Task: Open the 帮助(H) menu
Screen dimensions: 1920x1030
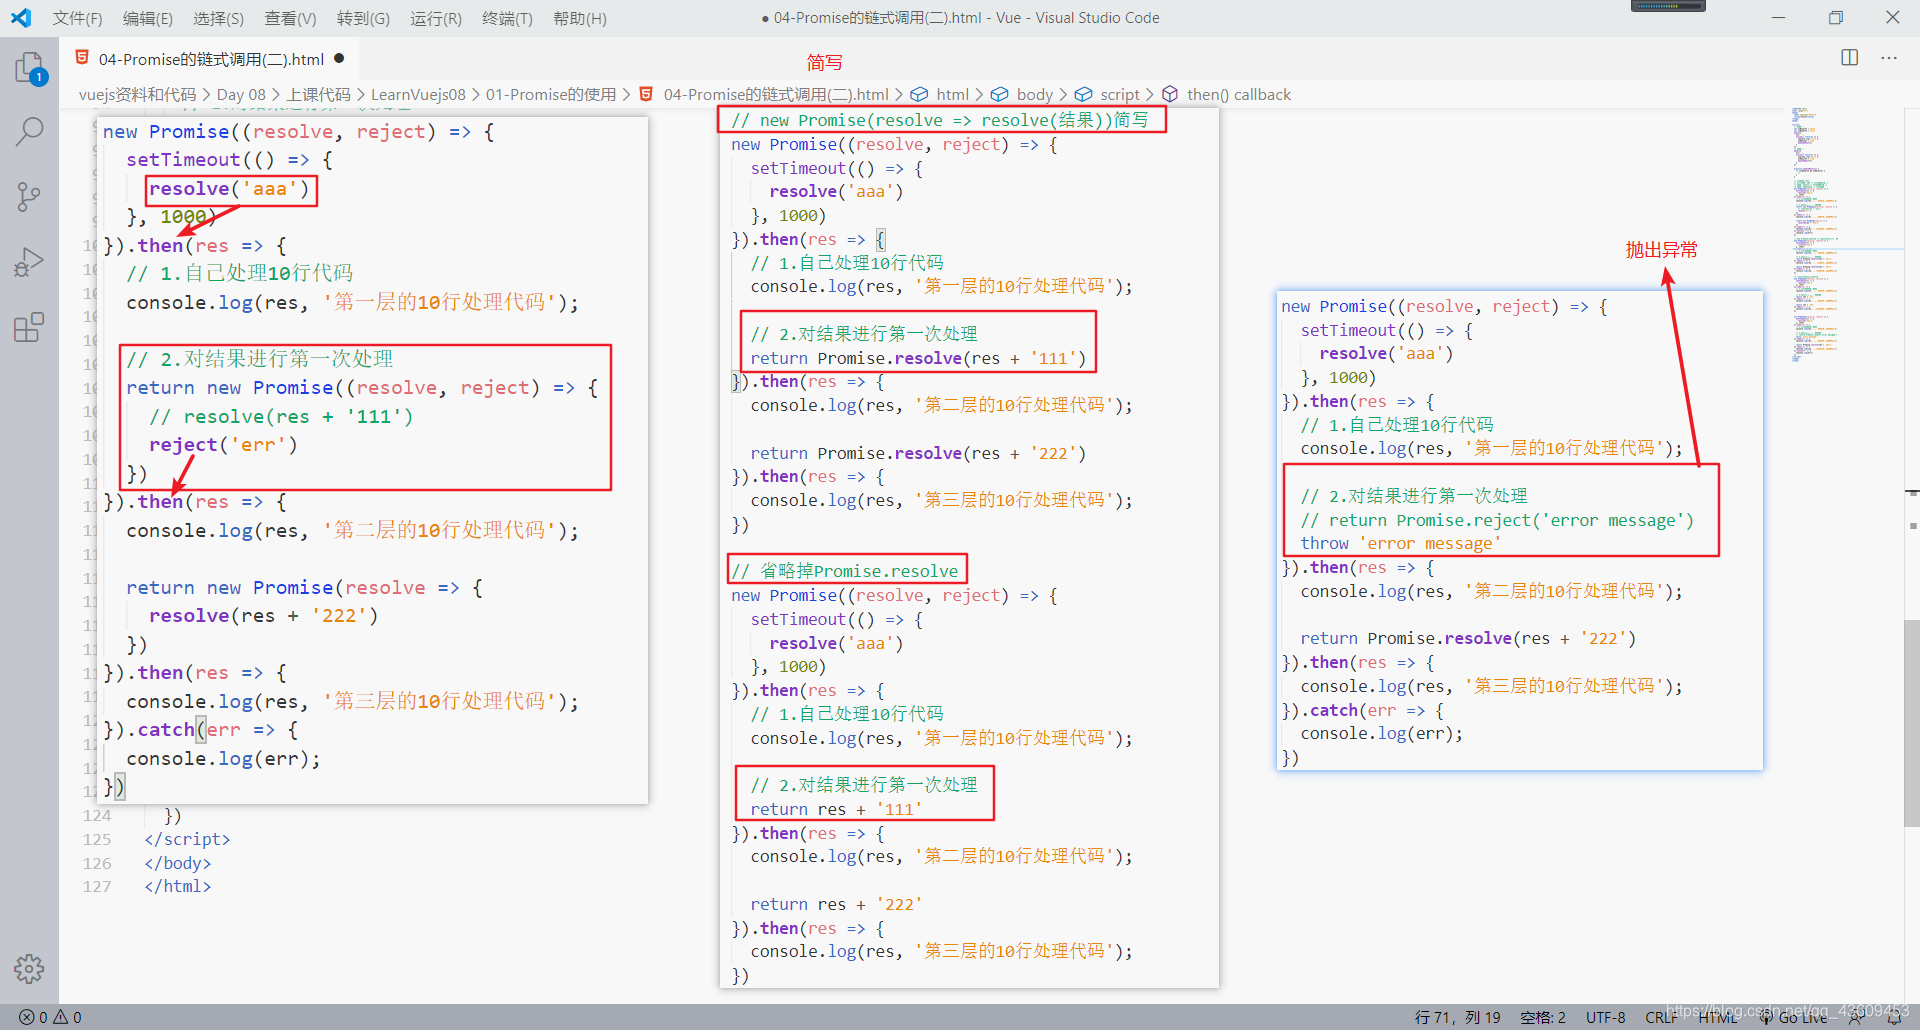Action: pyautogui.click(x=580, y=18)
